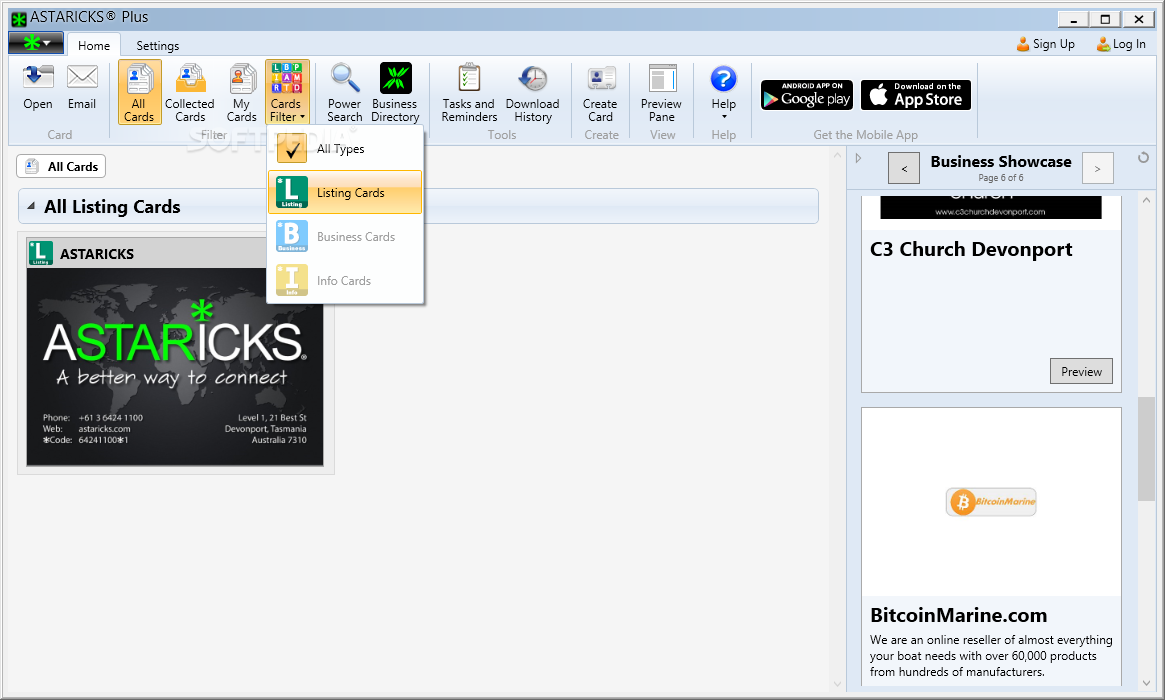Open Cards Filter dropdown in ribbon
This screenshot has width=1165, height=700.
(287, 92)
